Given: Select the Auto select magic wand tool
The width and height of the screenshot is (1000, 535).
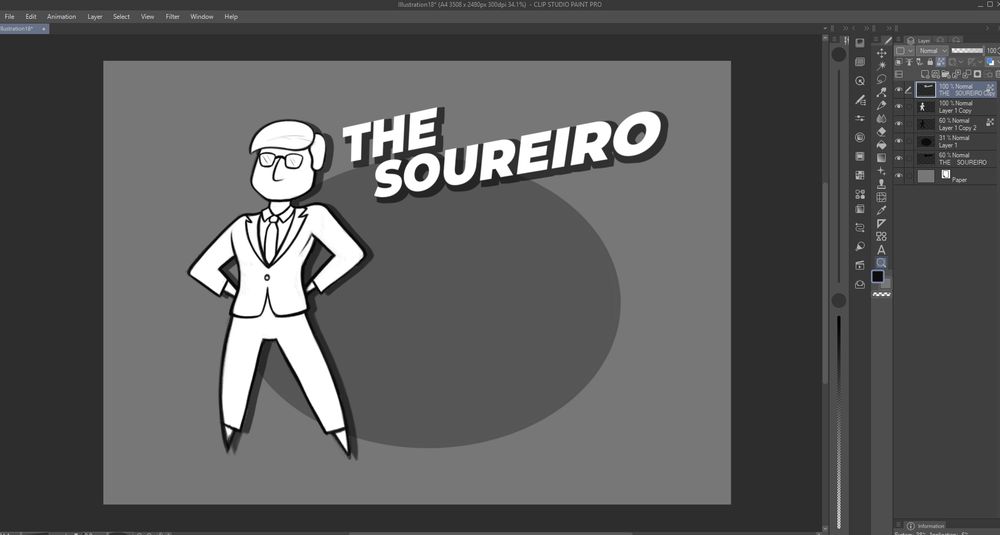Looking at the screenshot, I should 881,66.
